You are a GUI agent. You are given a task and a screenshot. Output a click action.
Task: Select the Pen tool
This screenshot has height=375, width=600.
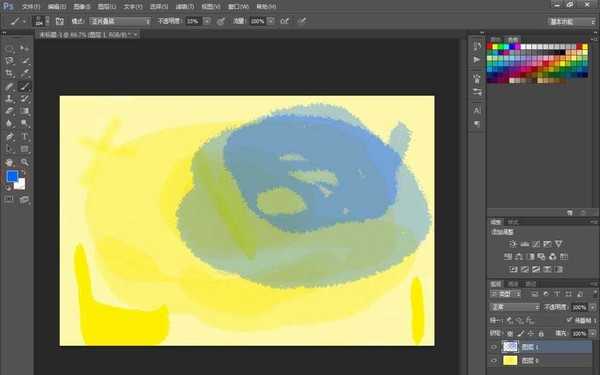[x=10, y=137]
